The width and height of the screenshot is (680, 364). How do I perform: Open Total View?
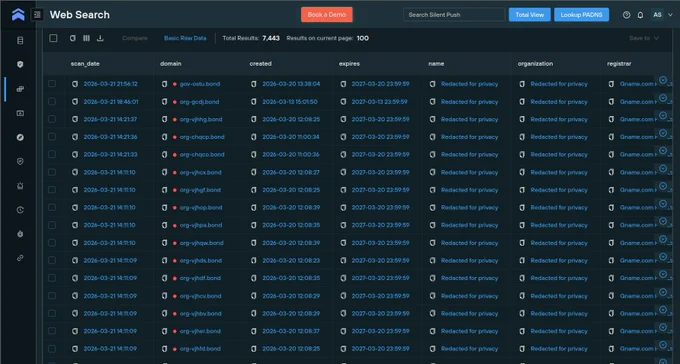coord(530,15)
